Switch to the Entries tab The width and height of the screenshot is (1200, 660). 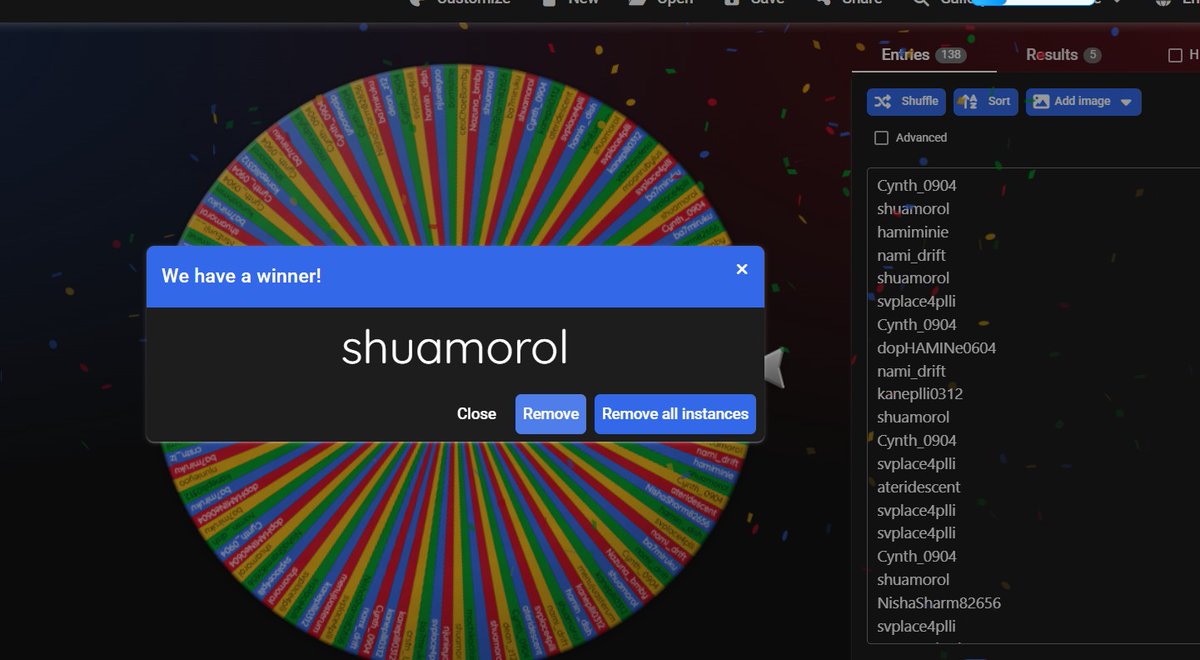pyautogui.click(x=923, y=55)
